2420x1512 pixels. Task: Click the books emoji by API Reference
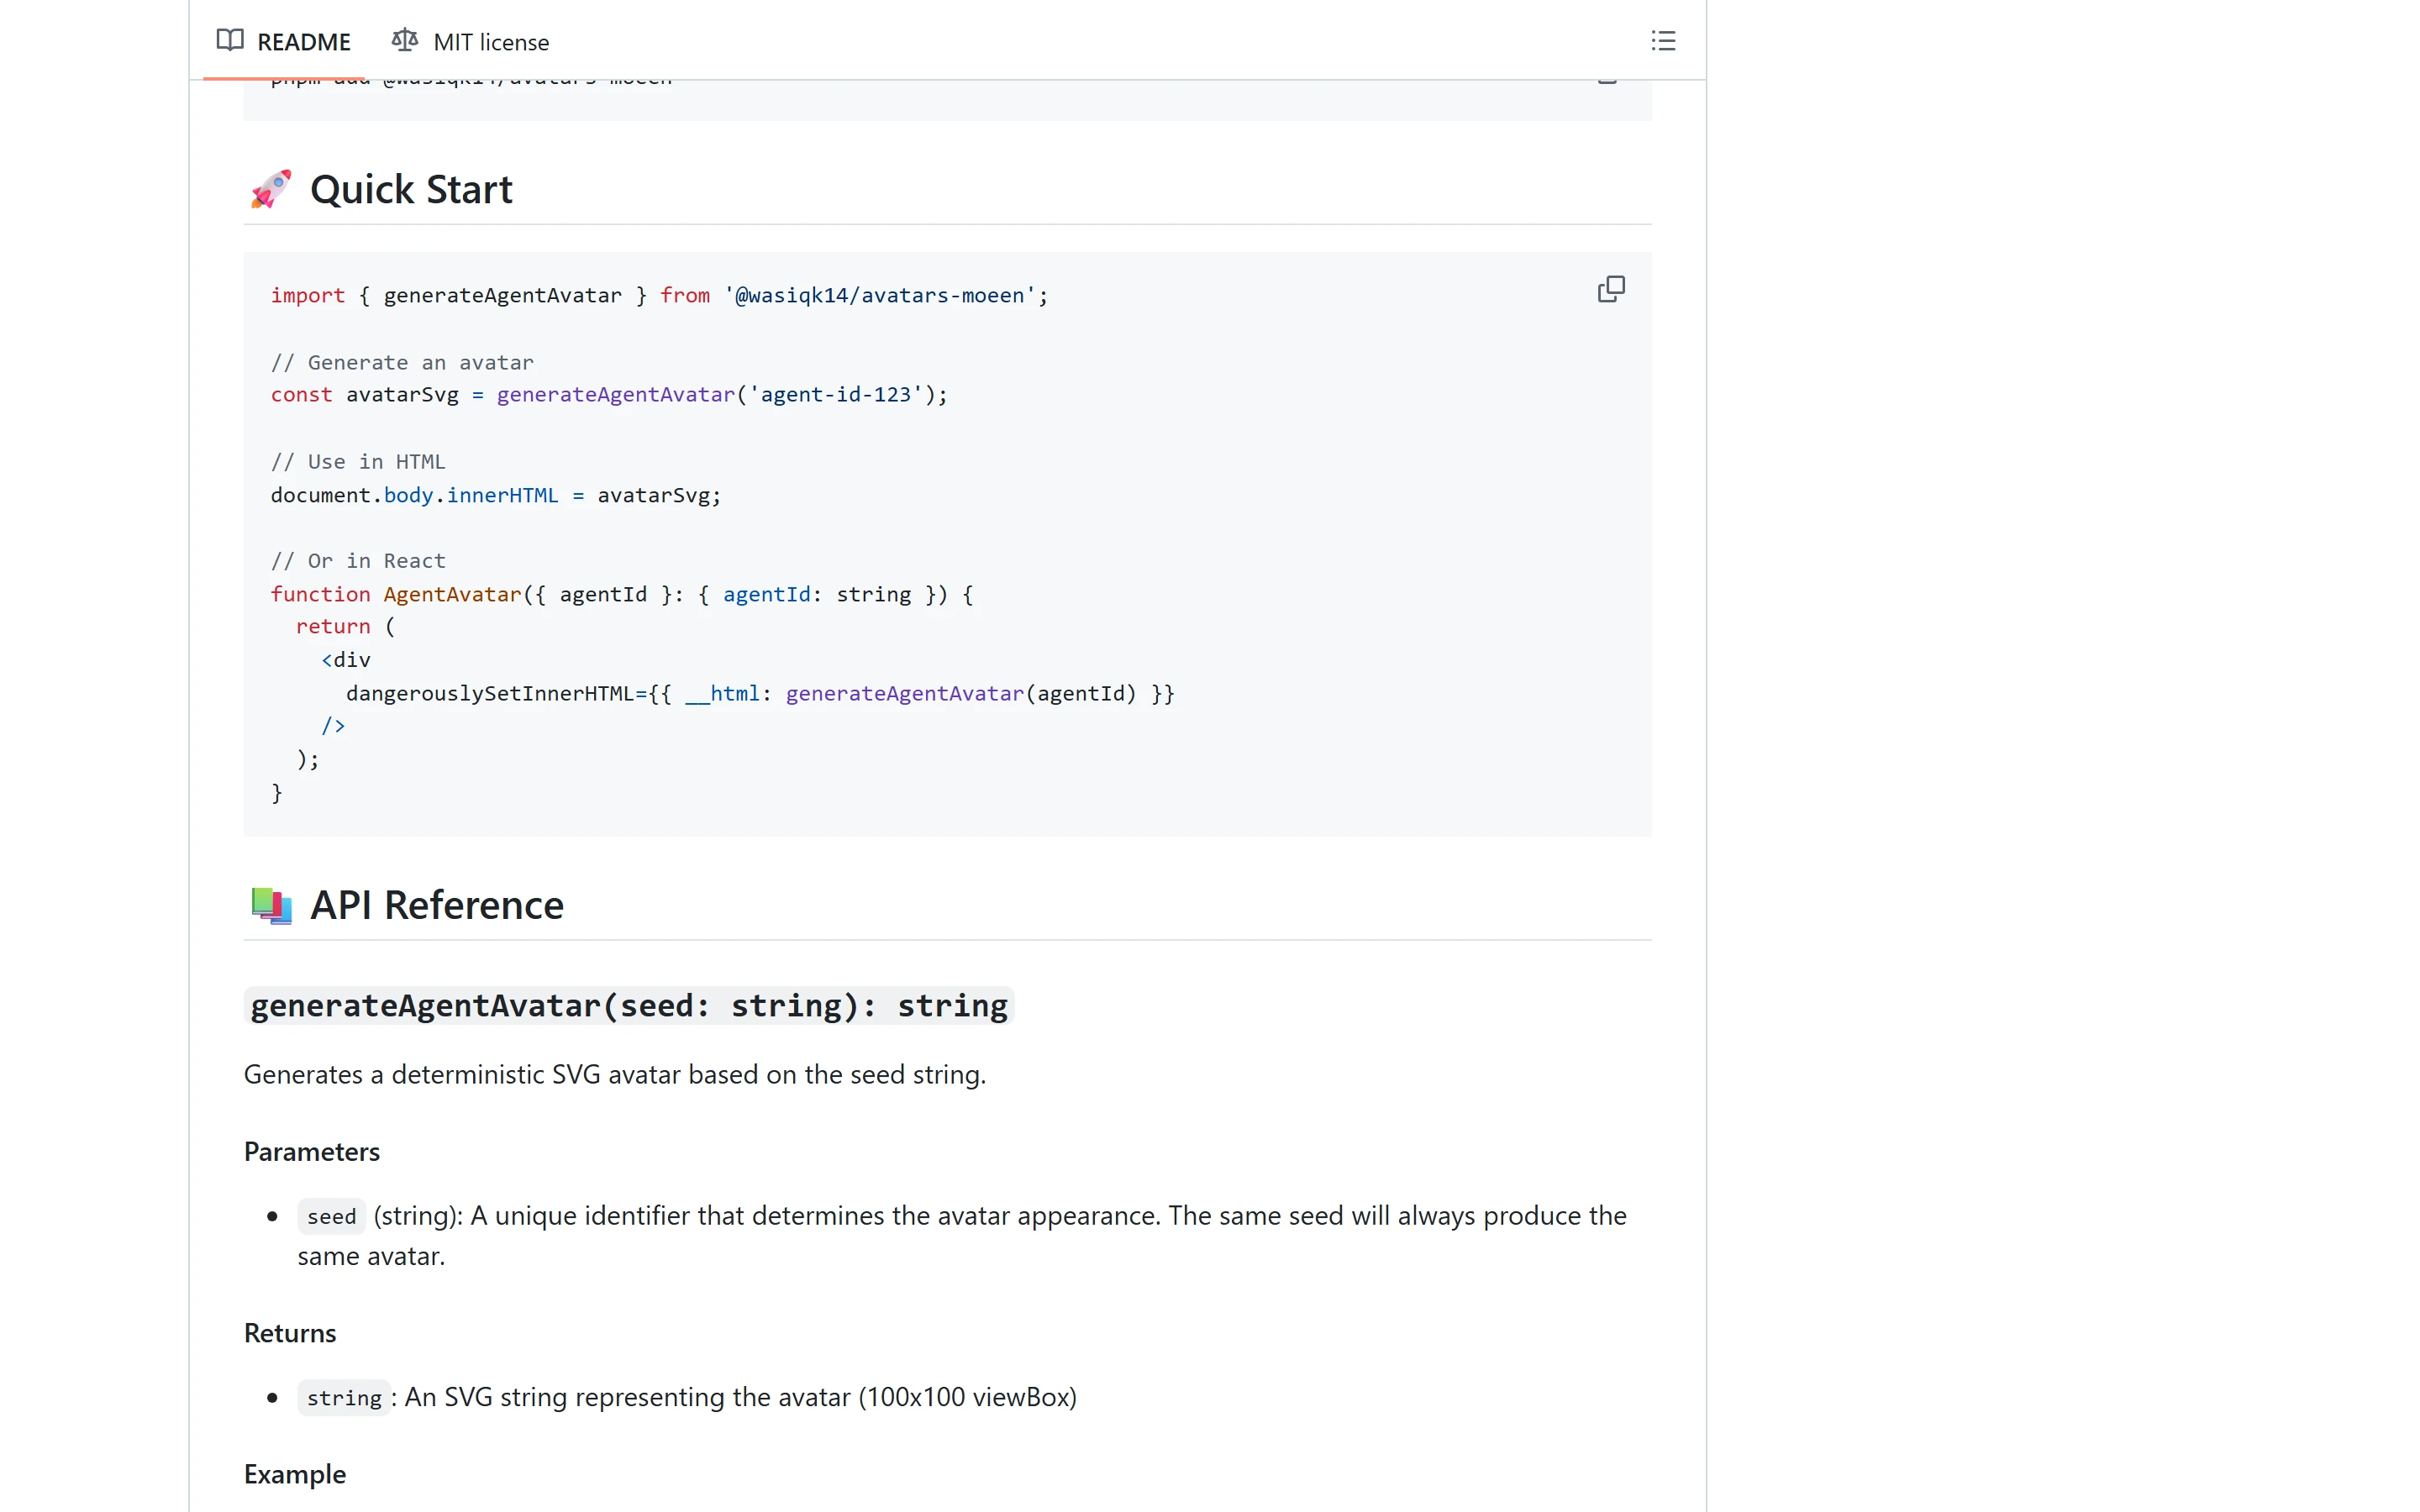(271, 905)
